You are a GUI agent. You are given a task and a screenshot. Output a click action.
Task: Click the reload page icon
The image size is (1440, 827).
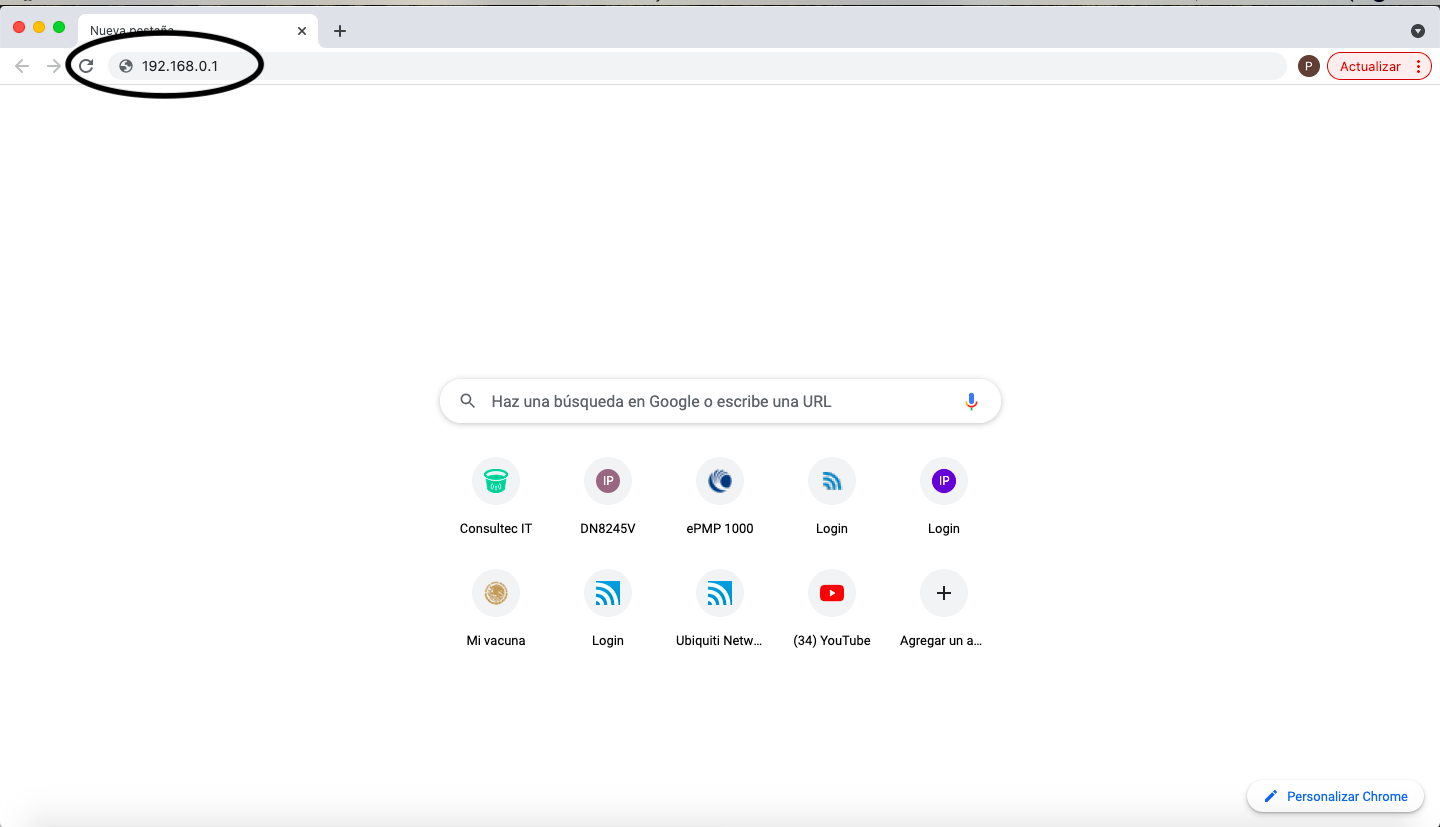[86, 66]
